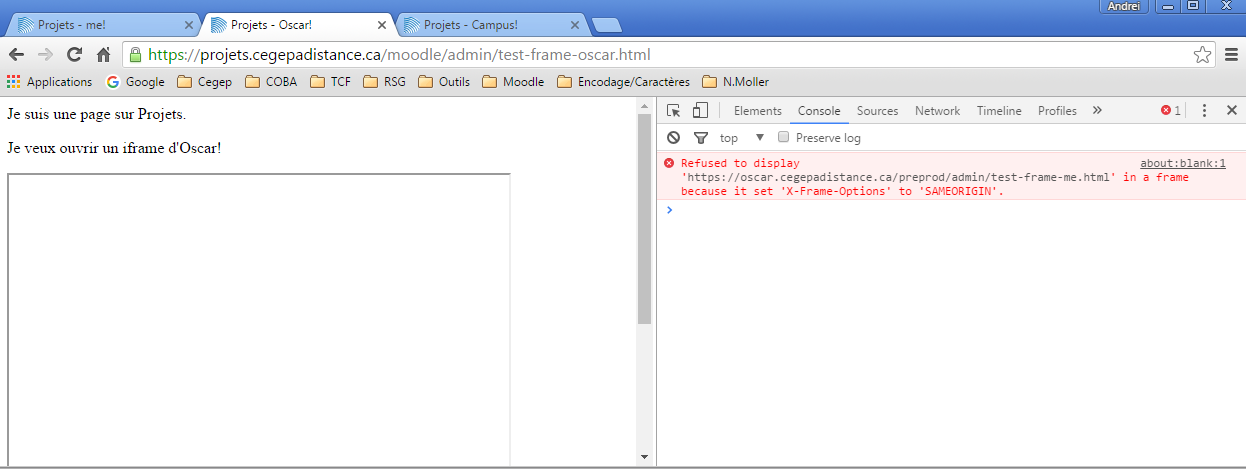Click the red error count indicator
The width and height of the screenshot is (1246, 469).
pyautogui.click(x=1171, y=111)
